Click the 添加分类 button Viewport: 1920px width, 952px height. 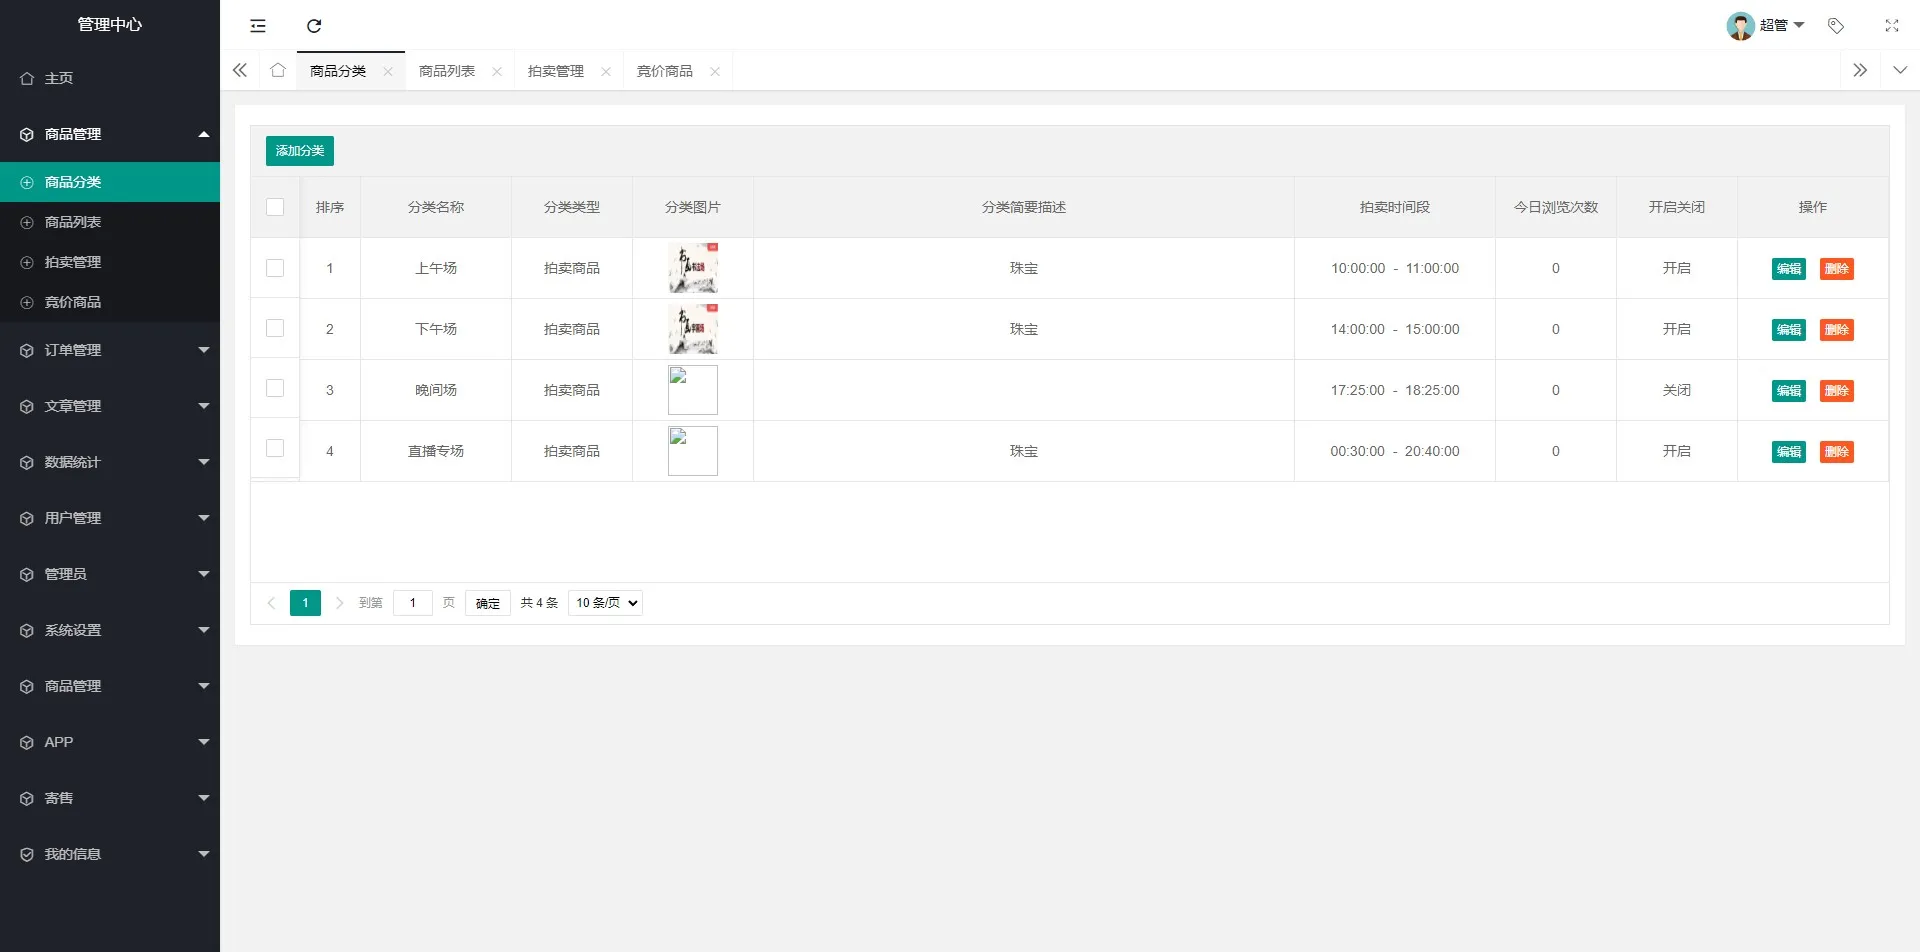point(300,151)
